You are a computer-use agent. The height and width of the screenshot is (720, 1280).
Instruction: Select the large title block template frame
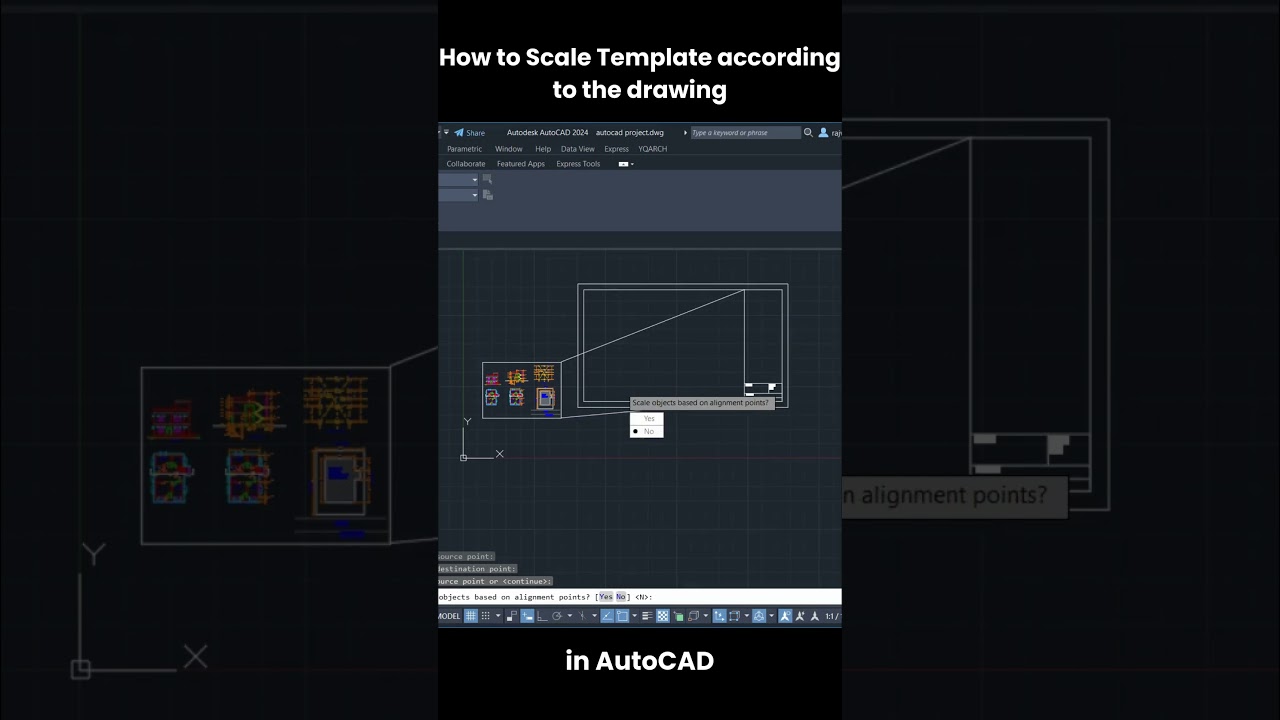(x=683, y=346)
